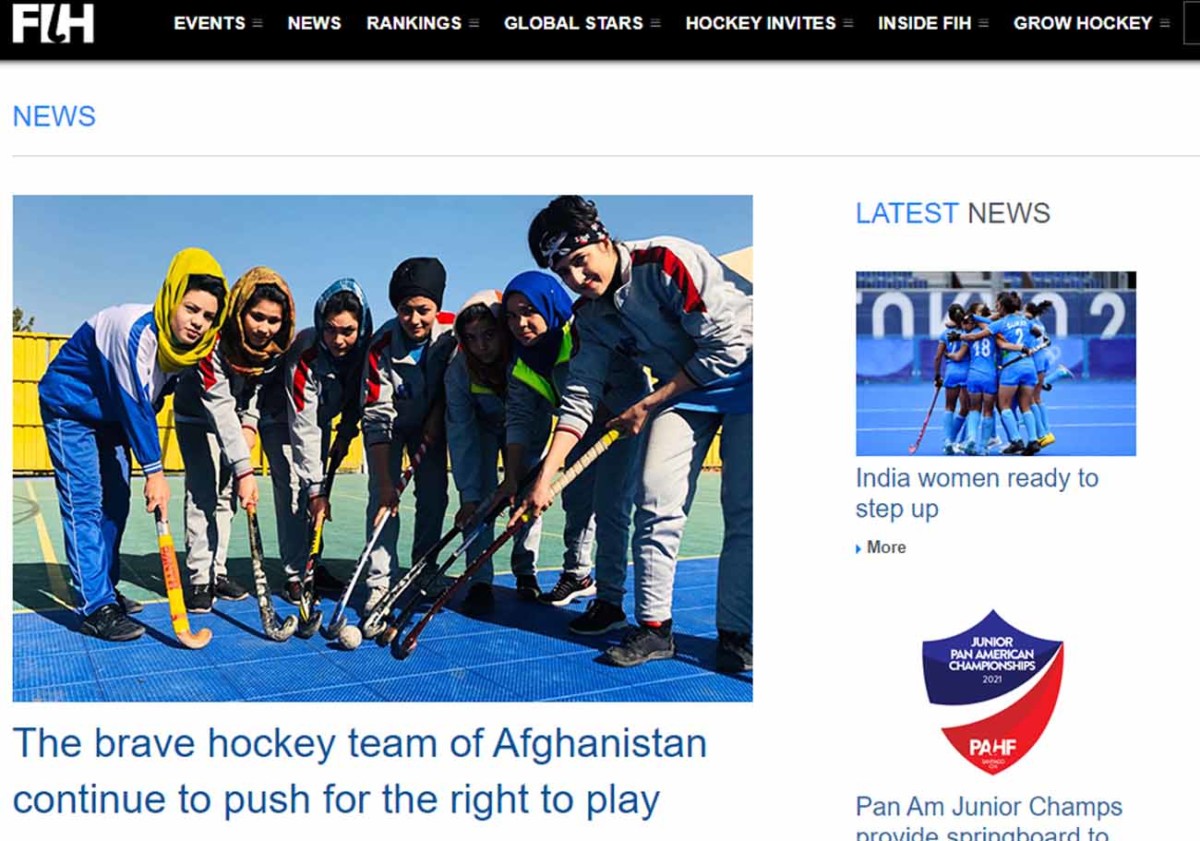Open the News menu item
Image resolution: width=1200 pixels, height=841 pixels.
[314, 23]
